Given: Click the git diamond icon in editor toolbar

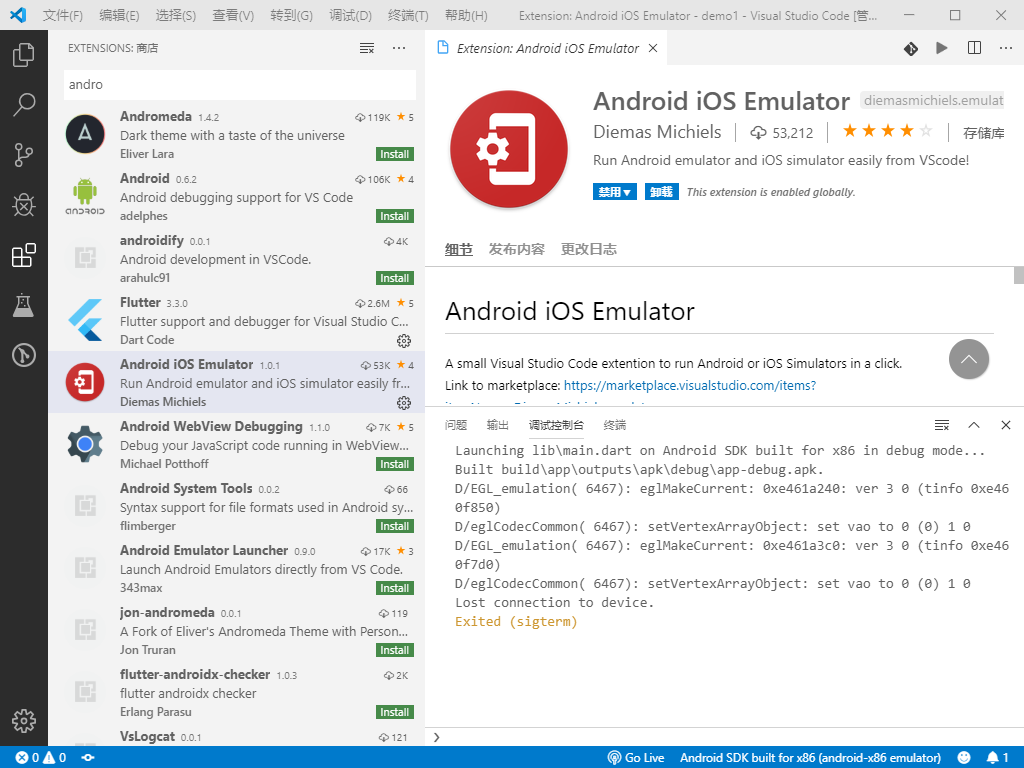Looking at the screenshot, I should (911, 48).
